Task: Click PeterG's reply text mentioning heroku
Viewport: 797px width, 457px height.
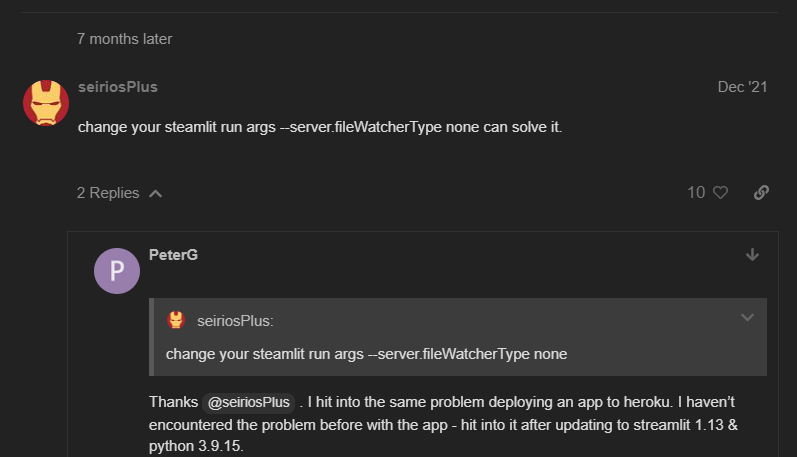Action: pyautogui.click(x=443, y=424)
